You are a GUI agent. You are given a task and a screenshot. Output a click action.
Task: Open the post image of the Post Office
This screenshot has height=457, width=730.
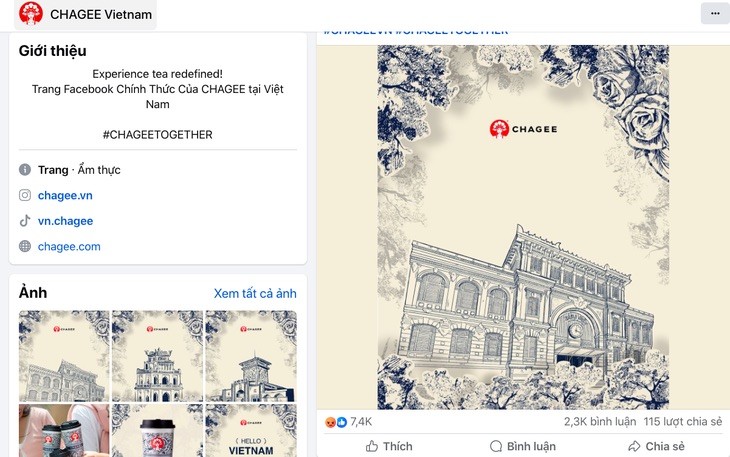point(523,227)
